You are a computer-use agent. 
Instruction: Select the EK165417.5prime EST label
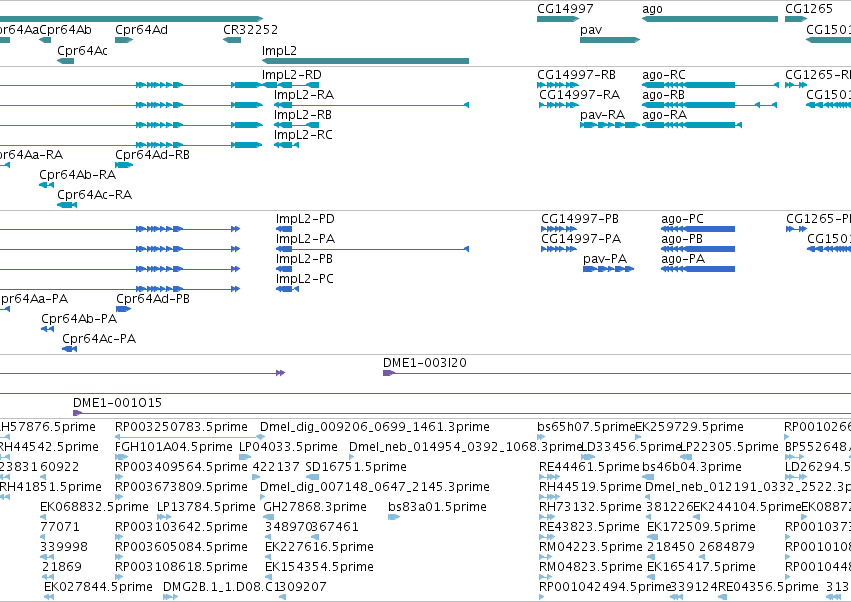tap(701, 567)
